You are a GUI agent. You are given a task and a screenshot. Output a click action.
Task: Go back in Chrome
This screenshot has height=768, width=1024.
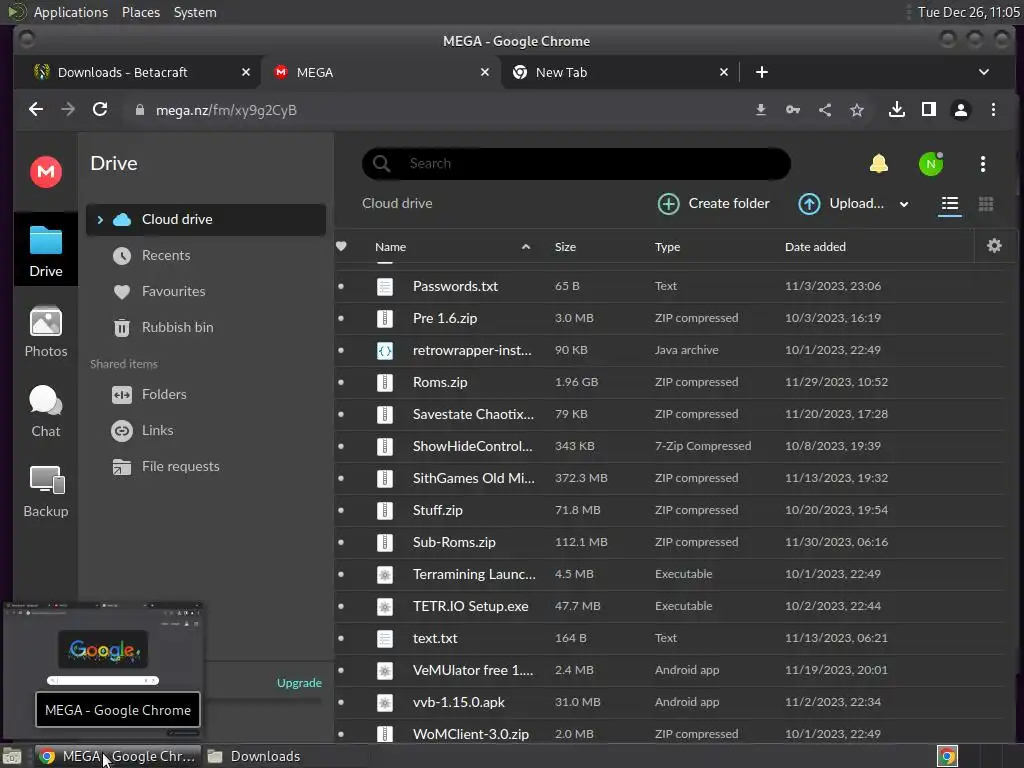tap(36, 110)
